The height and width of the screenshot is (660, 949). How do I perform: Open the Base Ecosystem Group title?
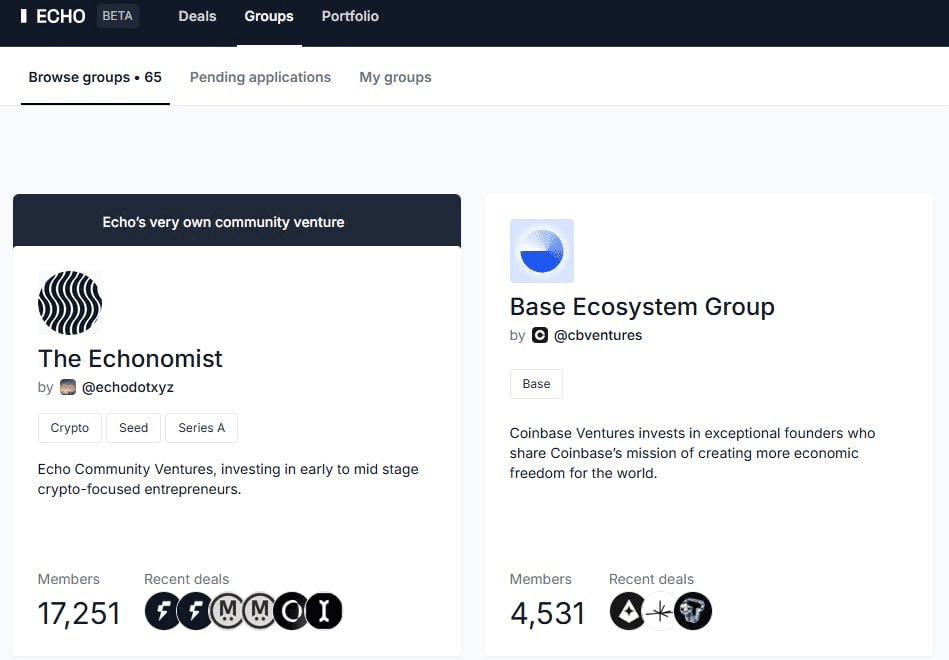coord(642,306)
